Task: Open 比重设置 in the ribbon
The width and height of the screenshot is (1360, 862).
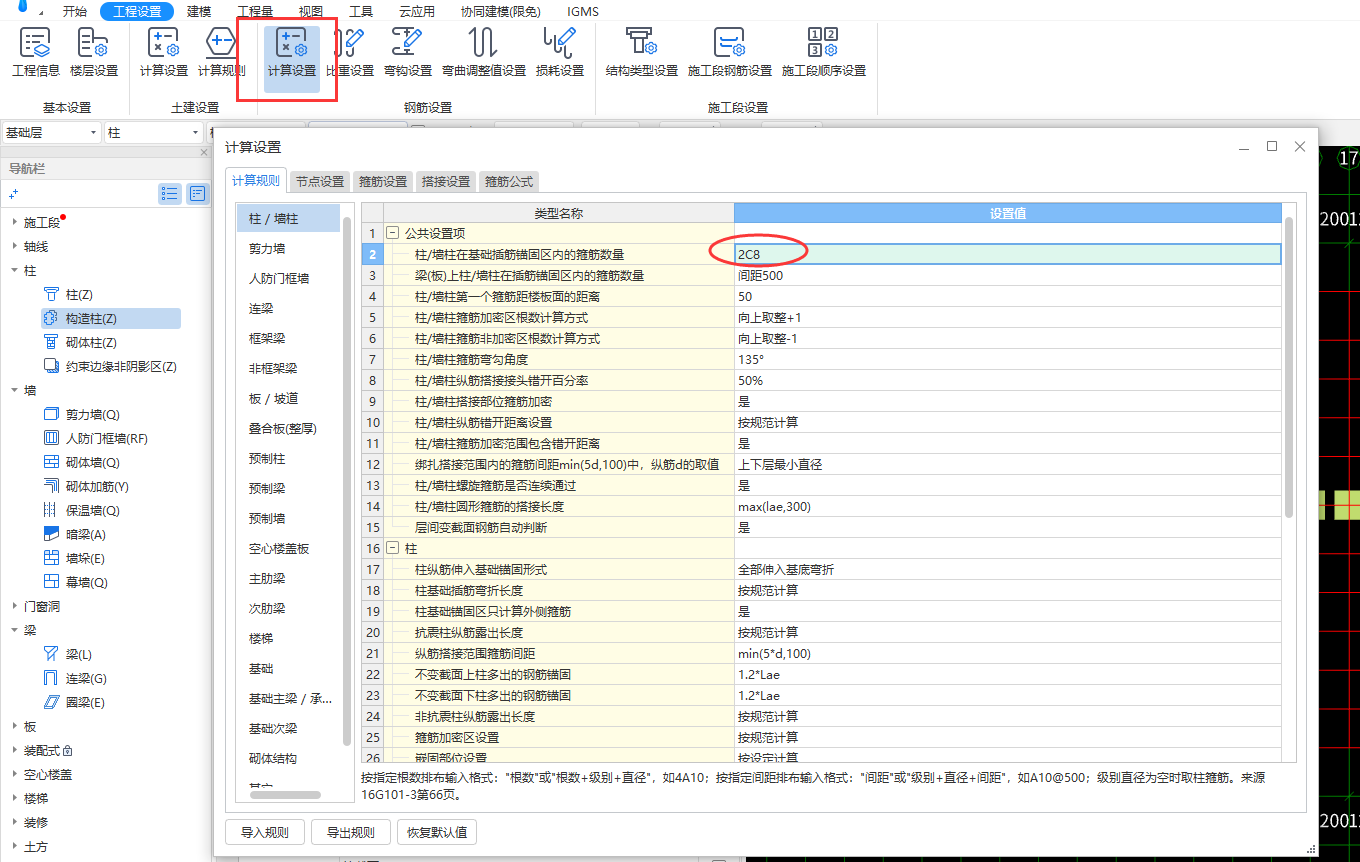Action: tap(350, 53)
